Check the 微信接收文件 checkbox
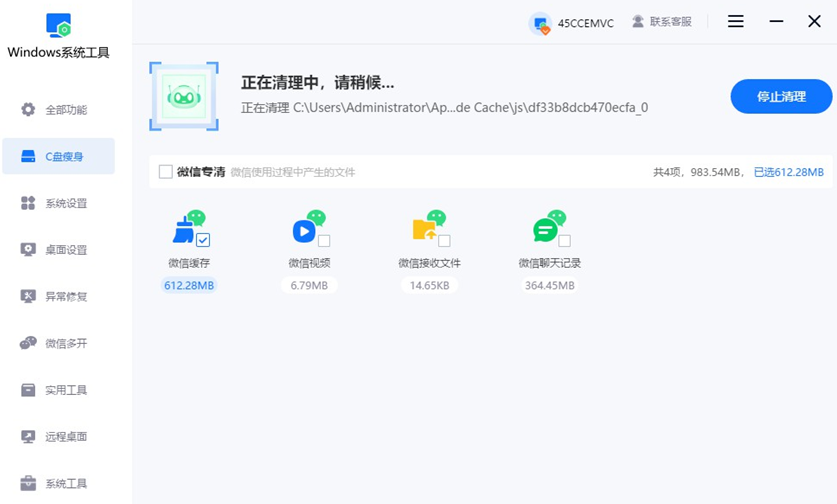 [444, 241]
